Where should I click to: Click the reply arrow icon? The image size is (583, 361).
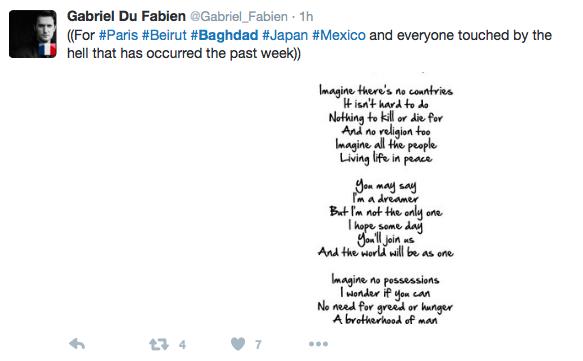77,344
